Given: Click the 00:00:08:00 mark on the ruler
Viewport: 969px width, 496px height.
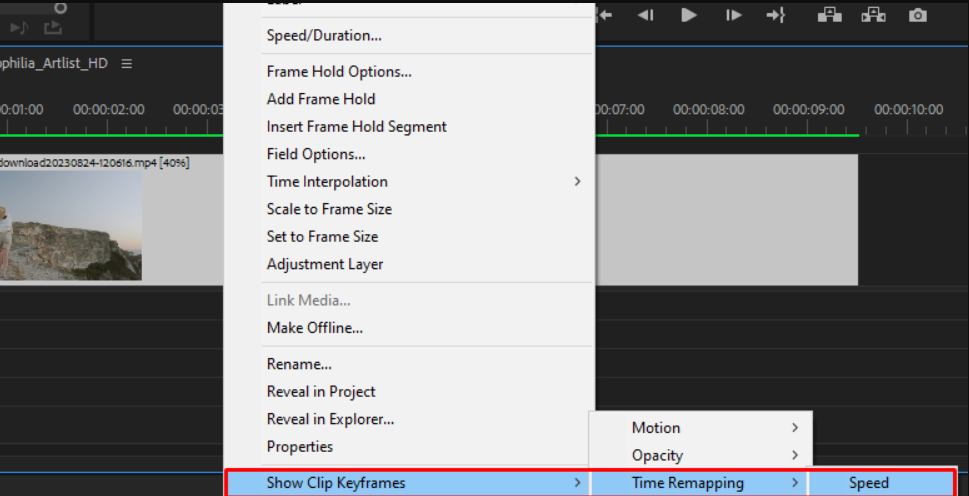Looking at the screenshot, I should click(x=708, y=110).
